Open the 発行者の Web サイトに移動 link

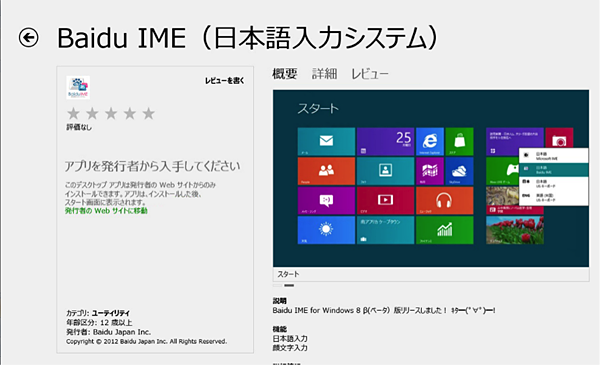click(x=106, y=211)
